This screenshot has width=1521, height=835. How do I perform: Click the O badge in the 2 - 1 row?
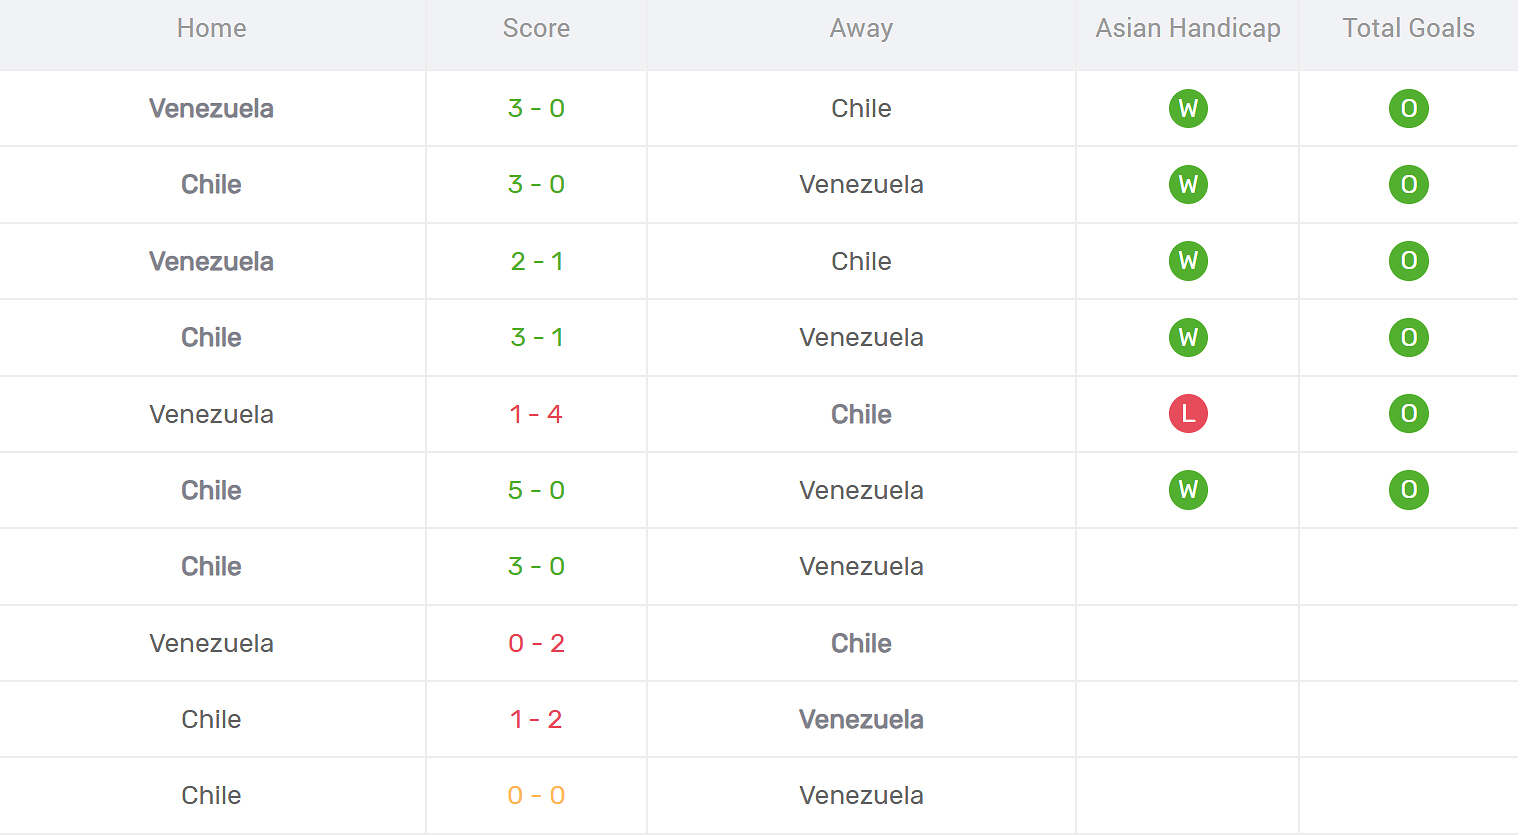[x=1408, y=261]
